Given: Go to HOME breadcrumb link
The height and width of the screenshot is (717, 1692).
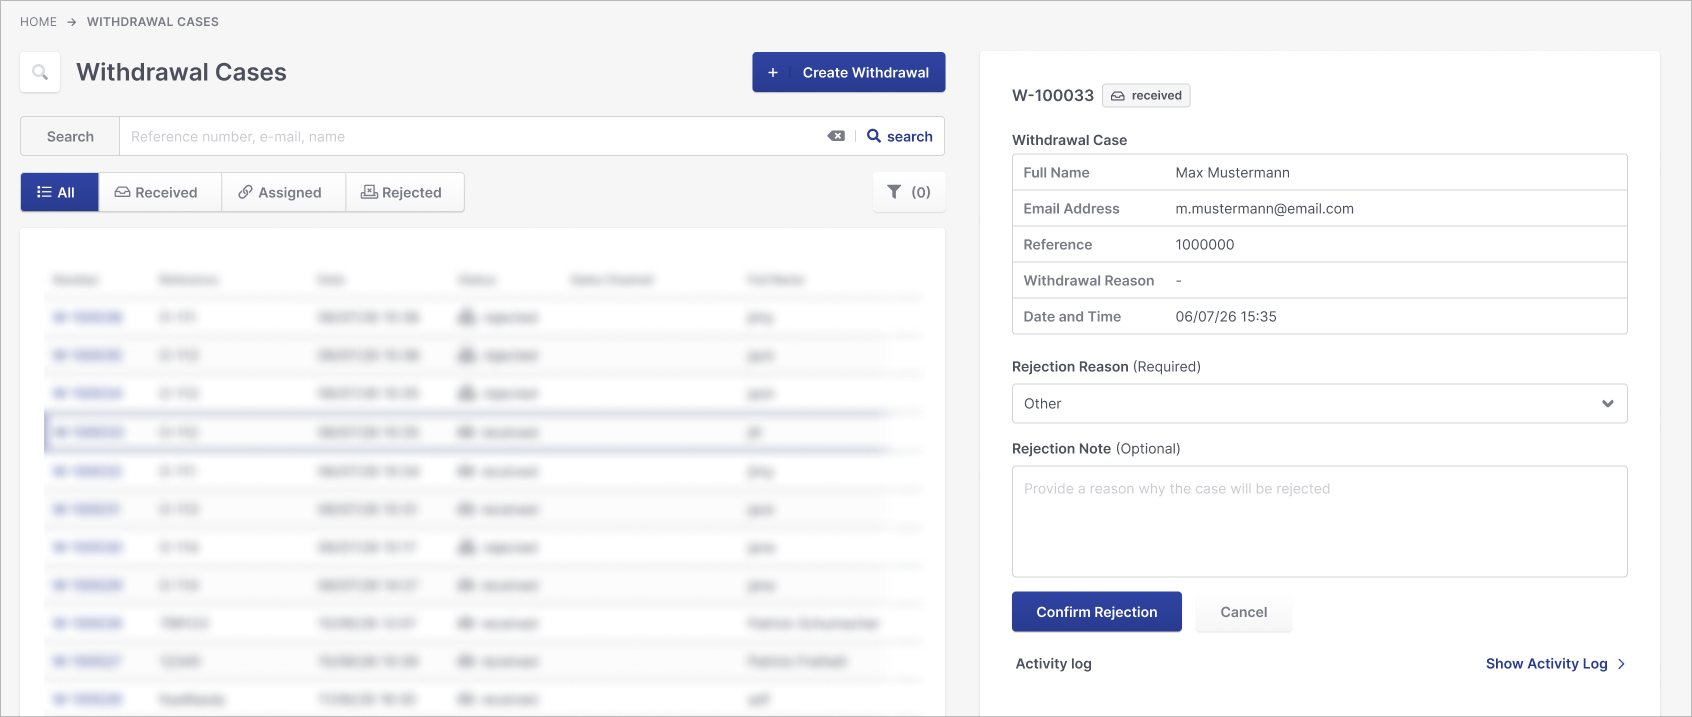Looking at the screenshot, I should [x=38, y=22].
